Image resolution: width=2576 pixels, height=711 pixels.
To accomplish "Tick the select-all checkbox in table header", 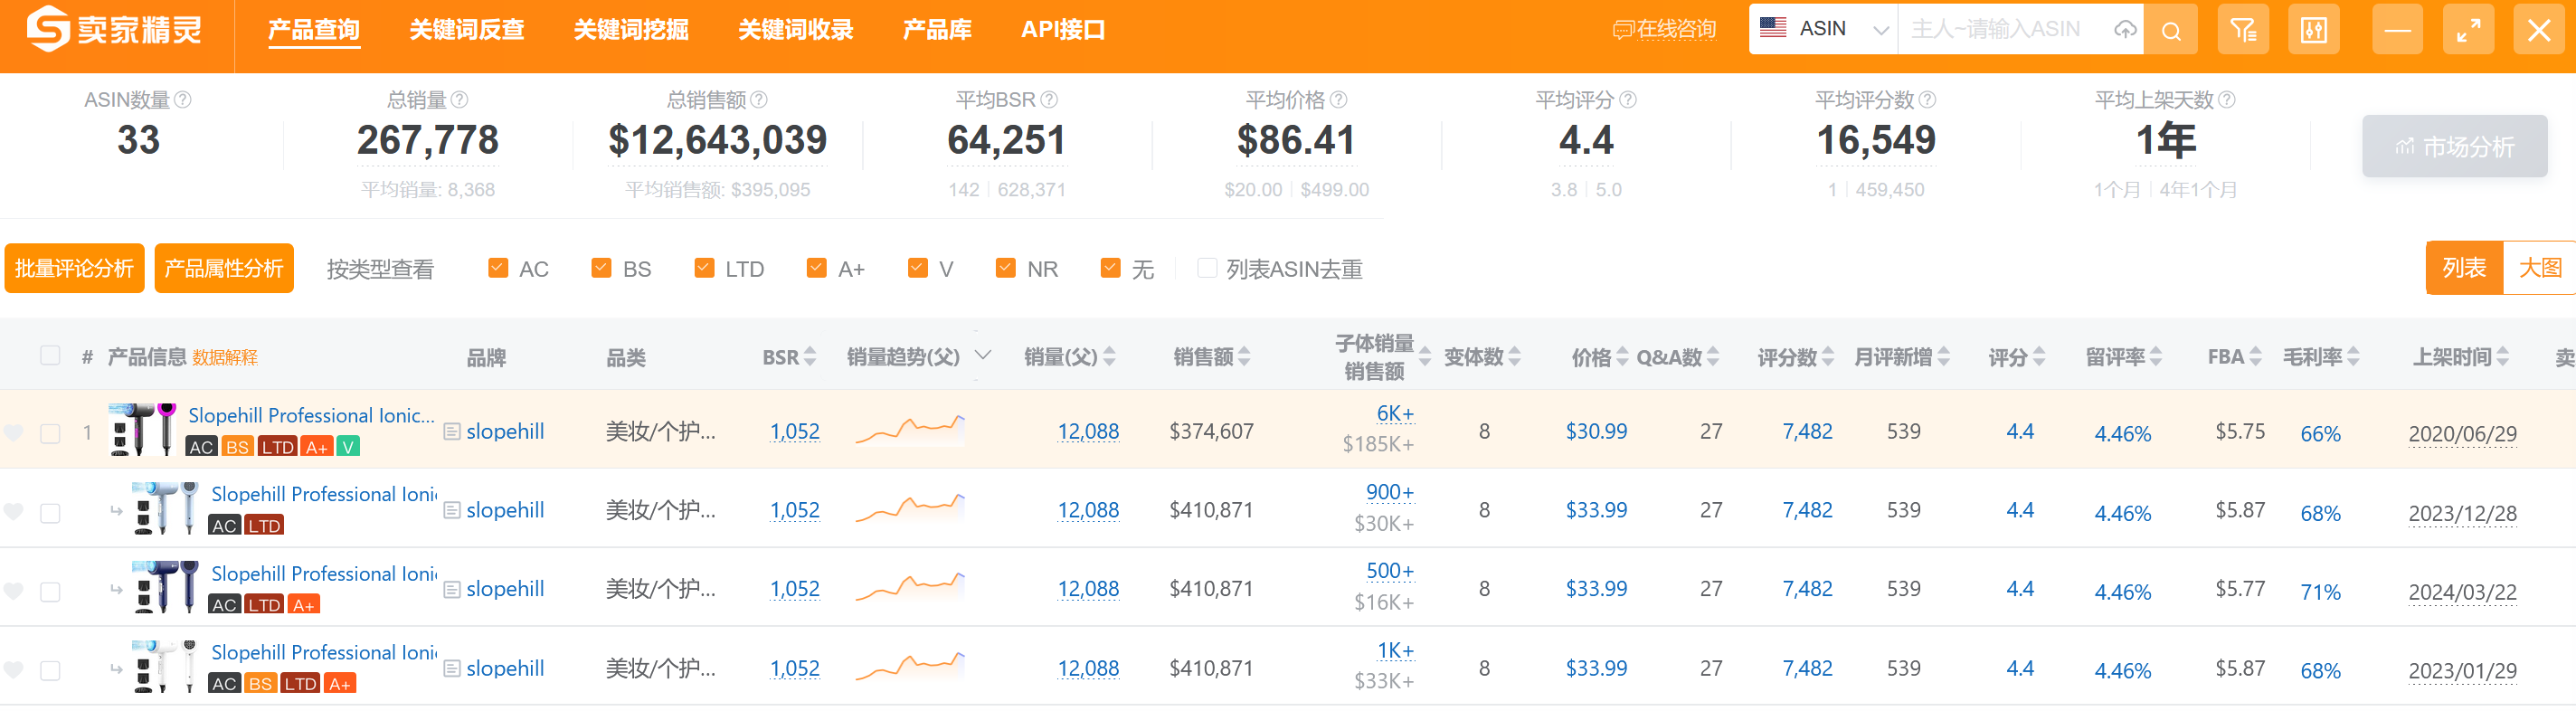I will coord(50,356).
